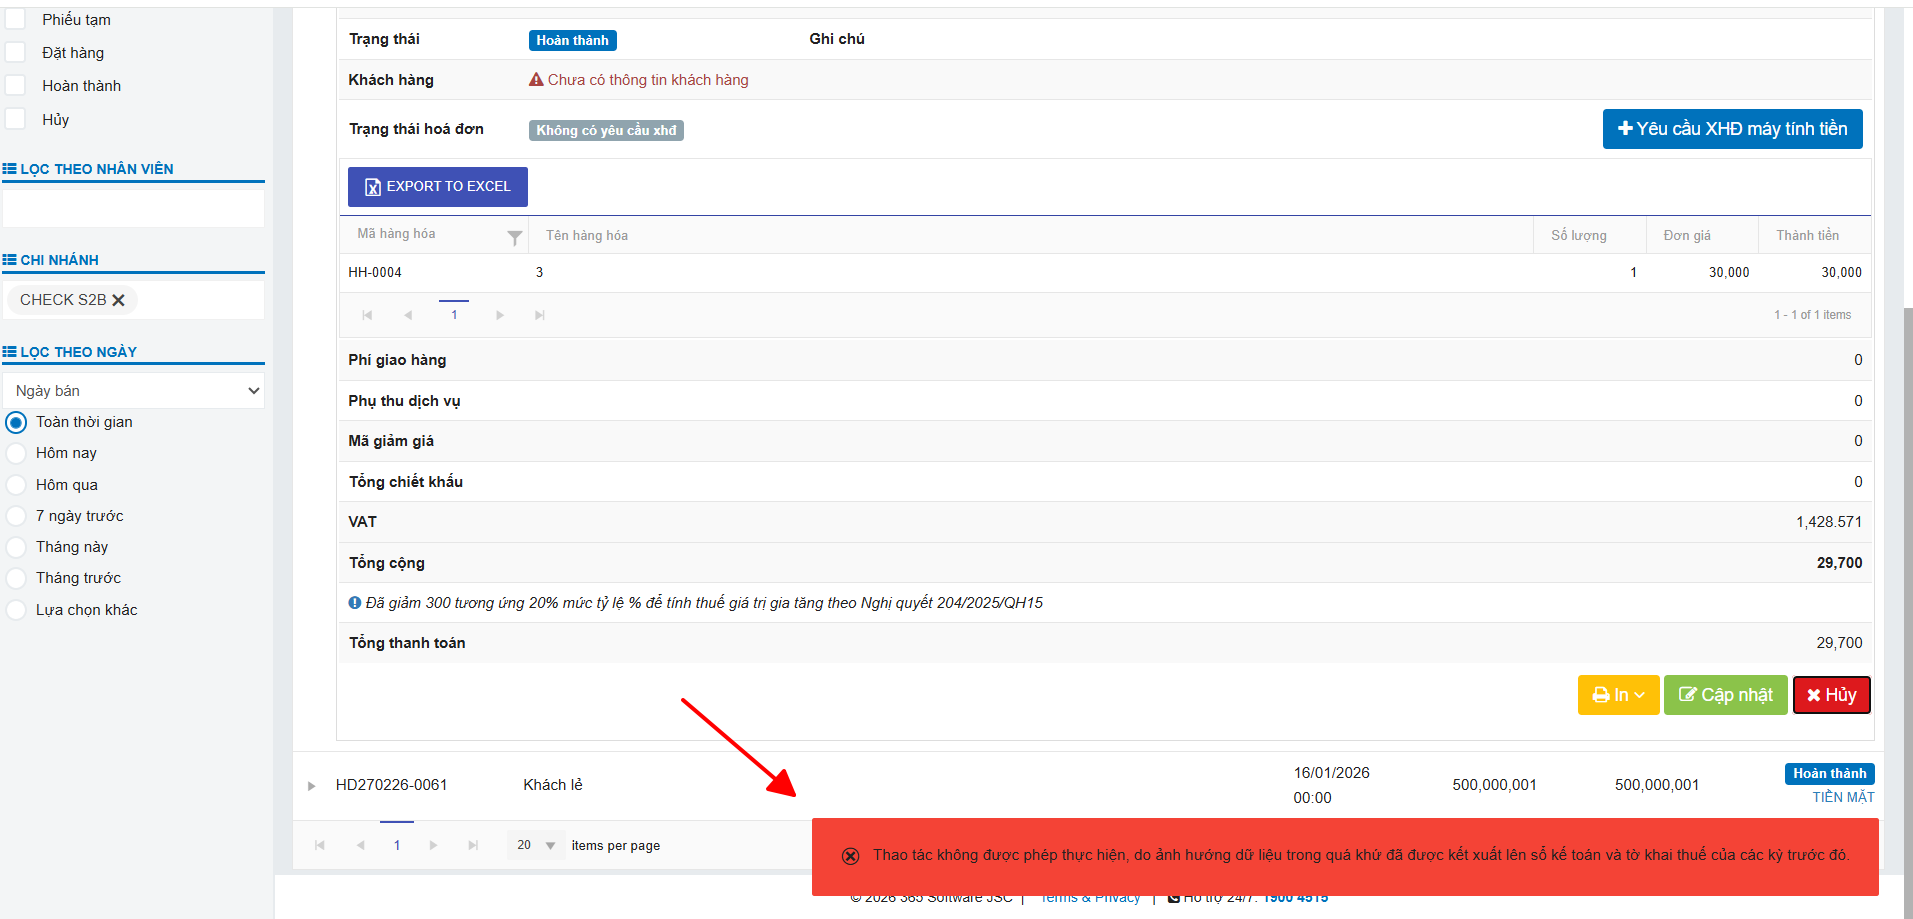This screenshot has height=919, width=1913.
Task: Go to next page in invoice list pager
Action: click(x=433, y=845)
